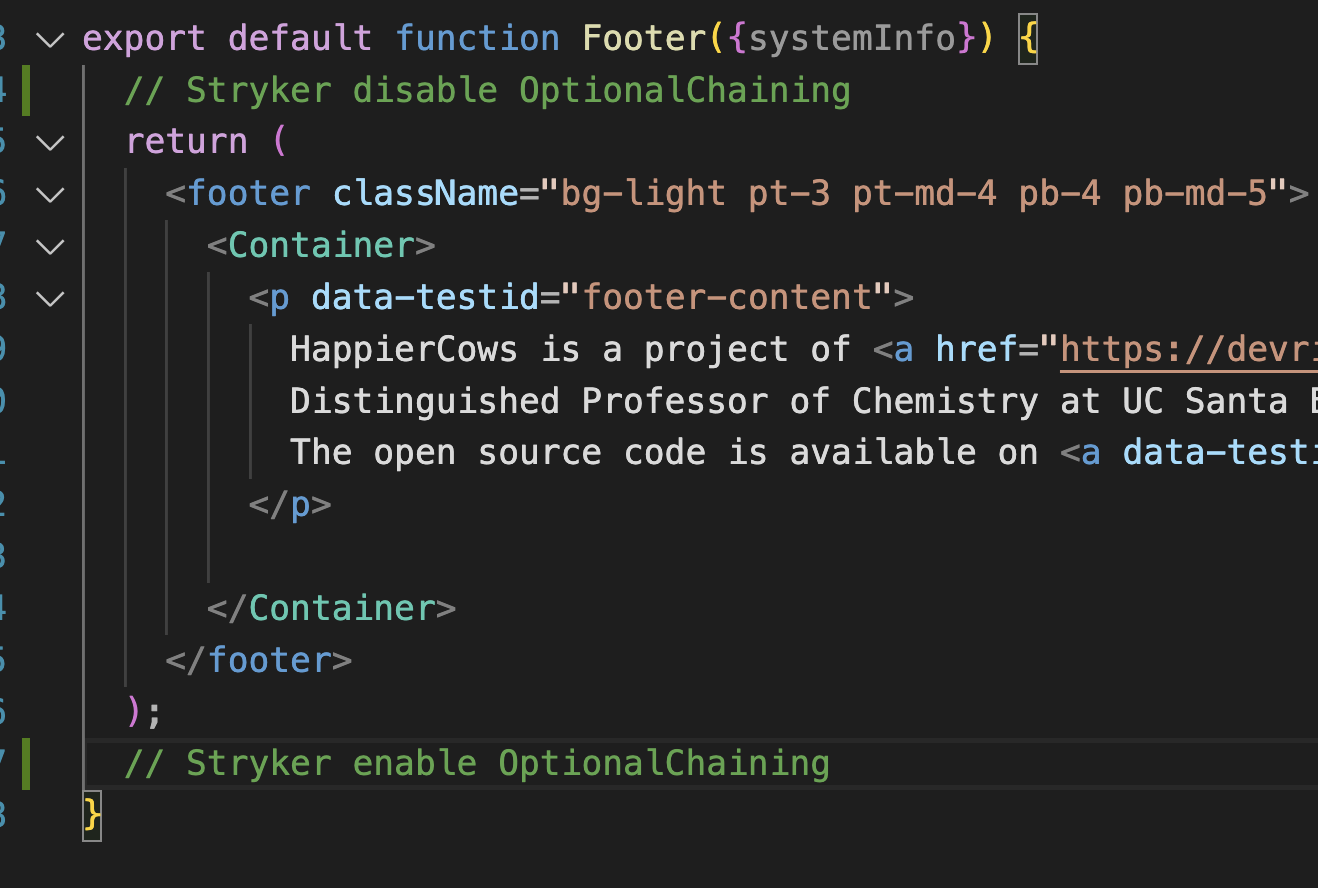Click the return keyword
The width and height of the screenshot is (1318, 888).
186,141
